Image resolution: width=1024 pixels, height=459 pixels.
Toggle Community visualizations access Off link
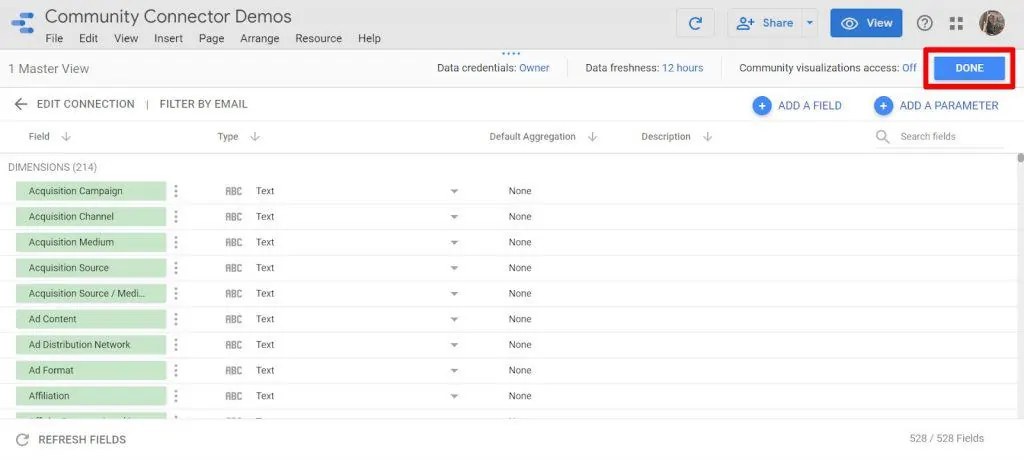click(x=909, y=68)
